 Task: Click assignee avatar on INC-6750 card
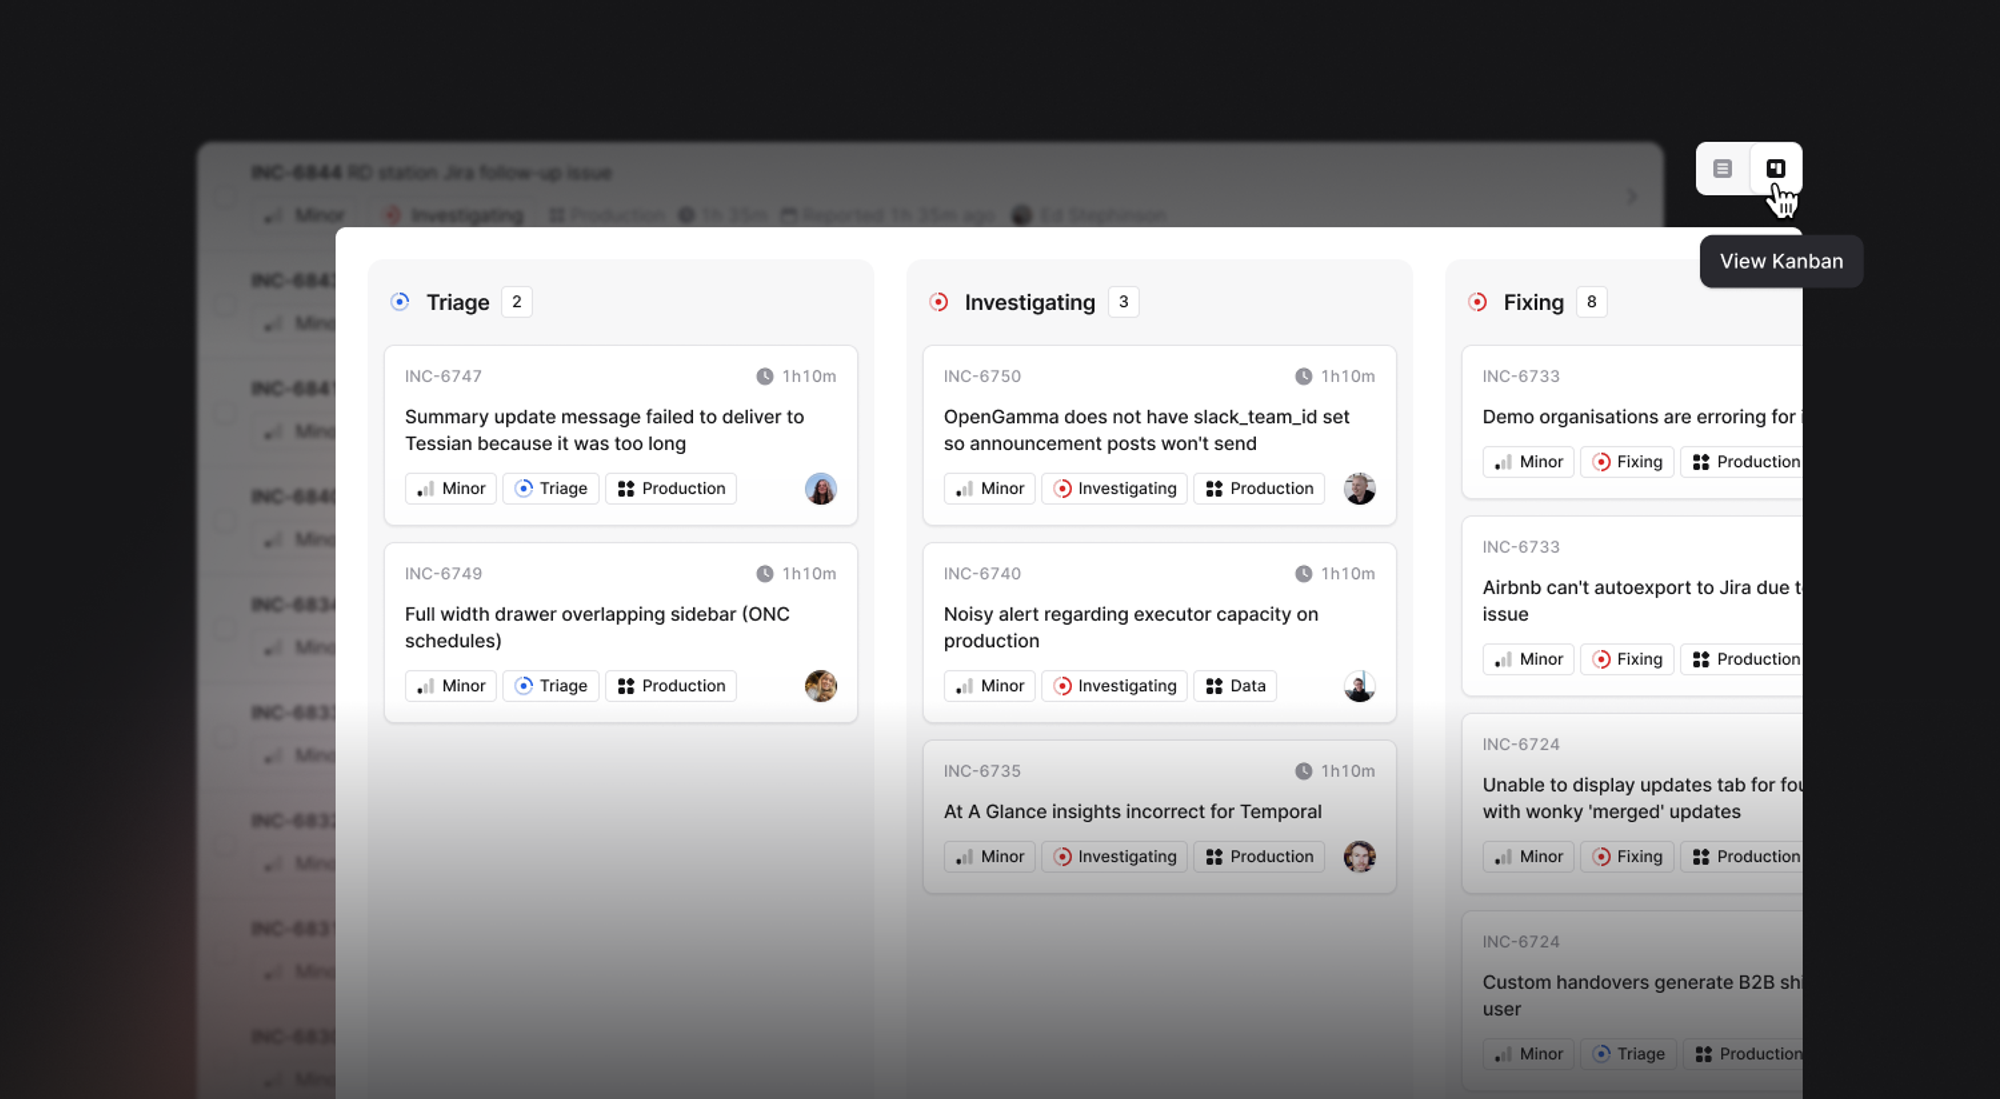(x=1359, y=489)
